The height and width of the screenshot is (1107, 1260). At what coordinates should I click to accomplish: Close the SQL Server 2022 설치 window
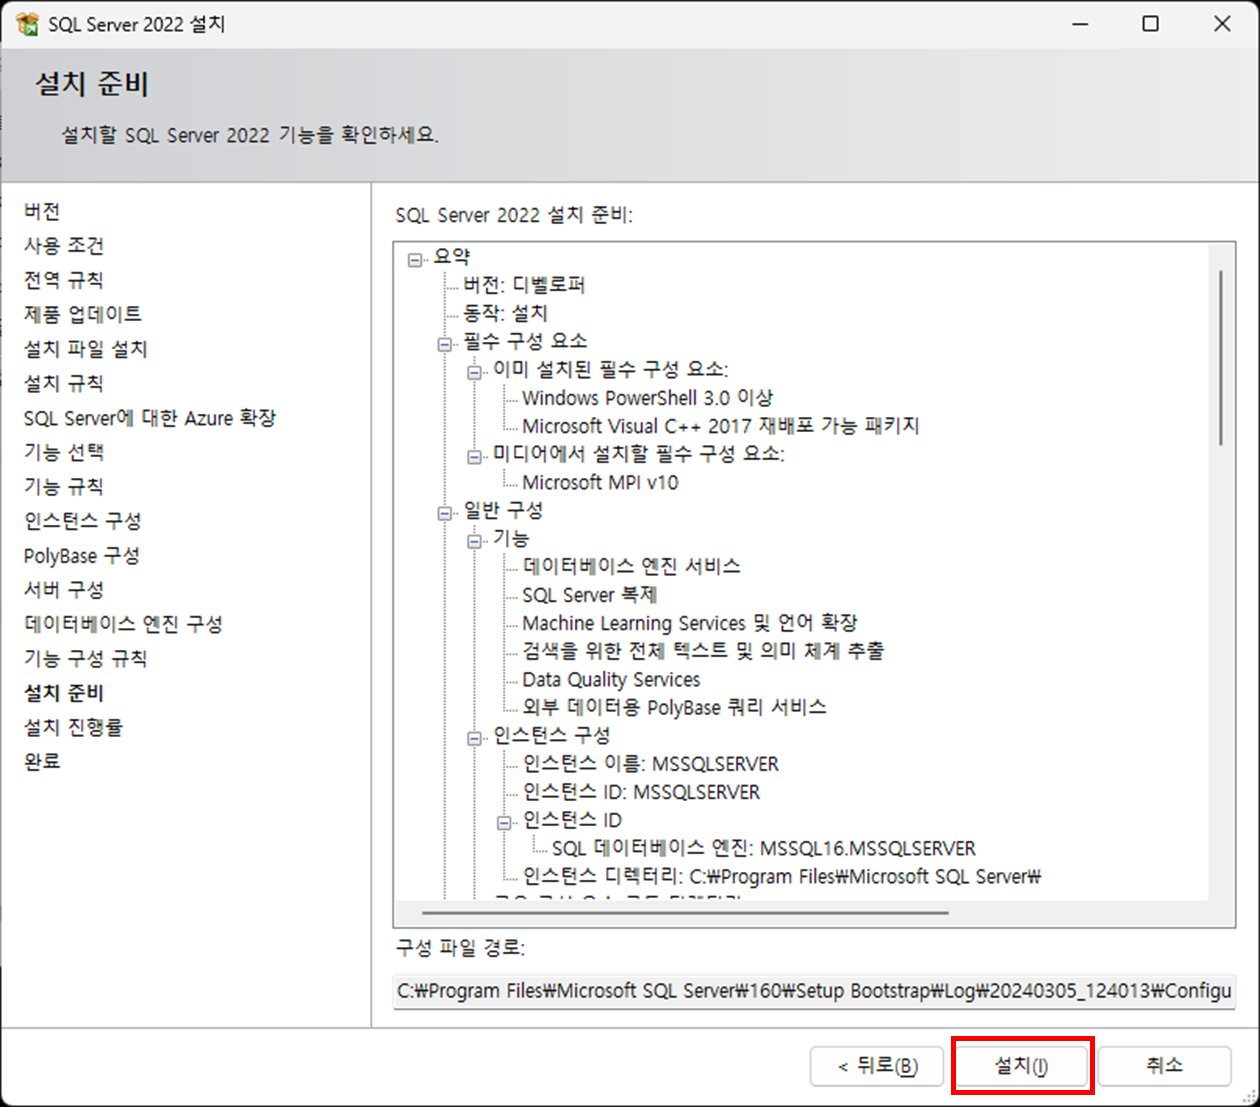[1222, 23]
